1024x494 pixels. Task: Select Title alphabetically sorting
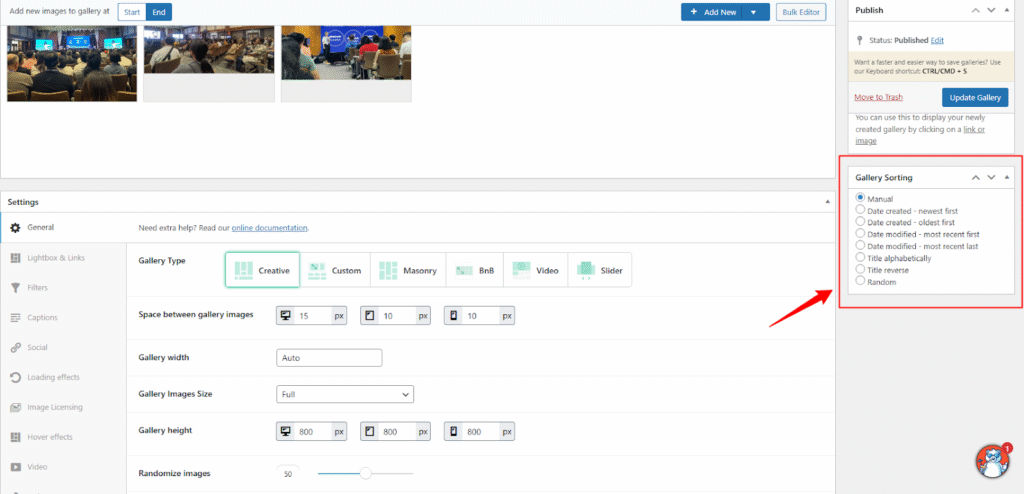coord(860,257)
